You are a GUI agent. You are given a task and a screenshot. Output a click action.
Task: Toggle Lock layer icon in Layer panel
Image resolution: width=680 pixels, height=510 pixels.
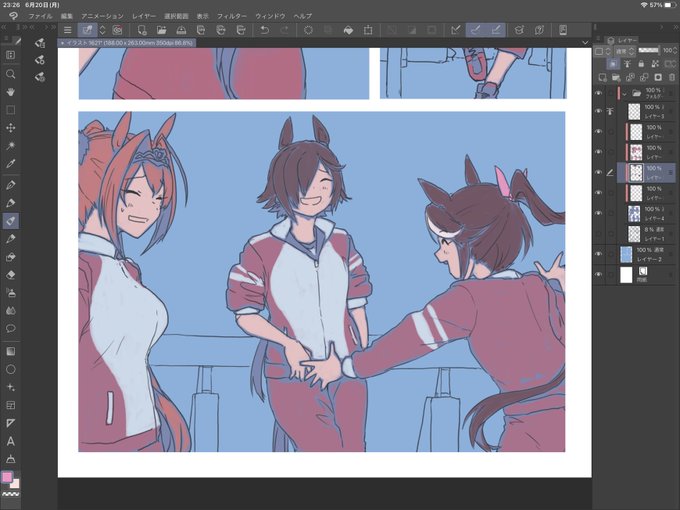641,64
